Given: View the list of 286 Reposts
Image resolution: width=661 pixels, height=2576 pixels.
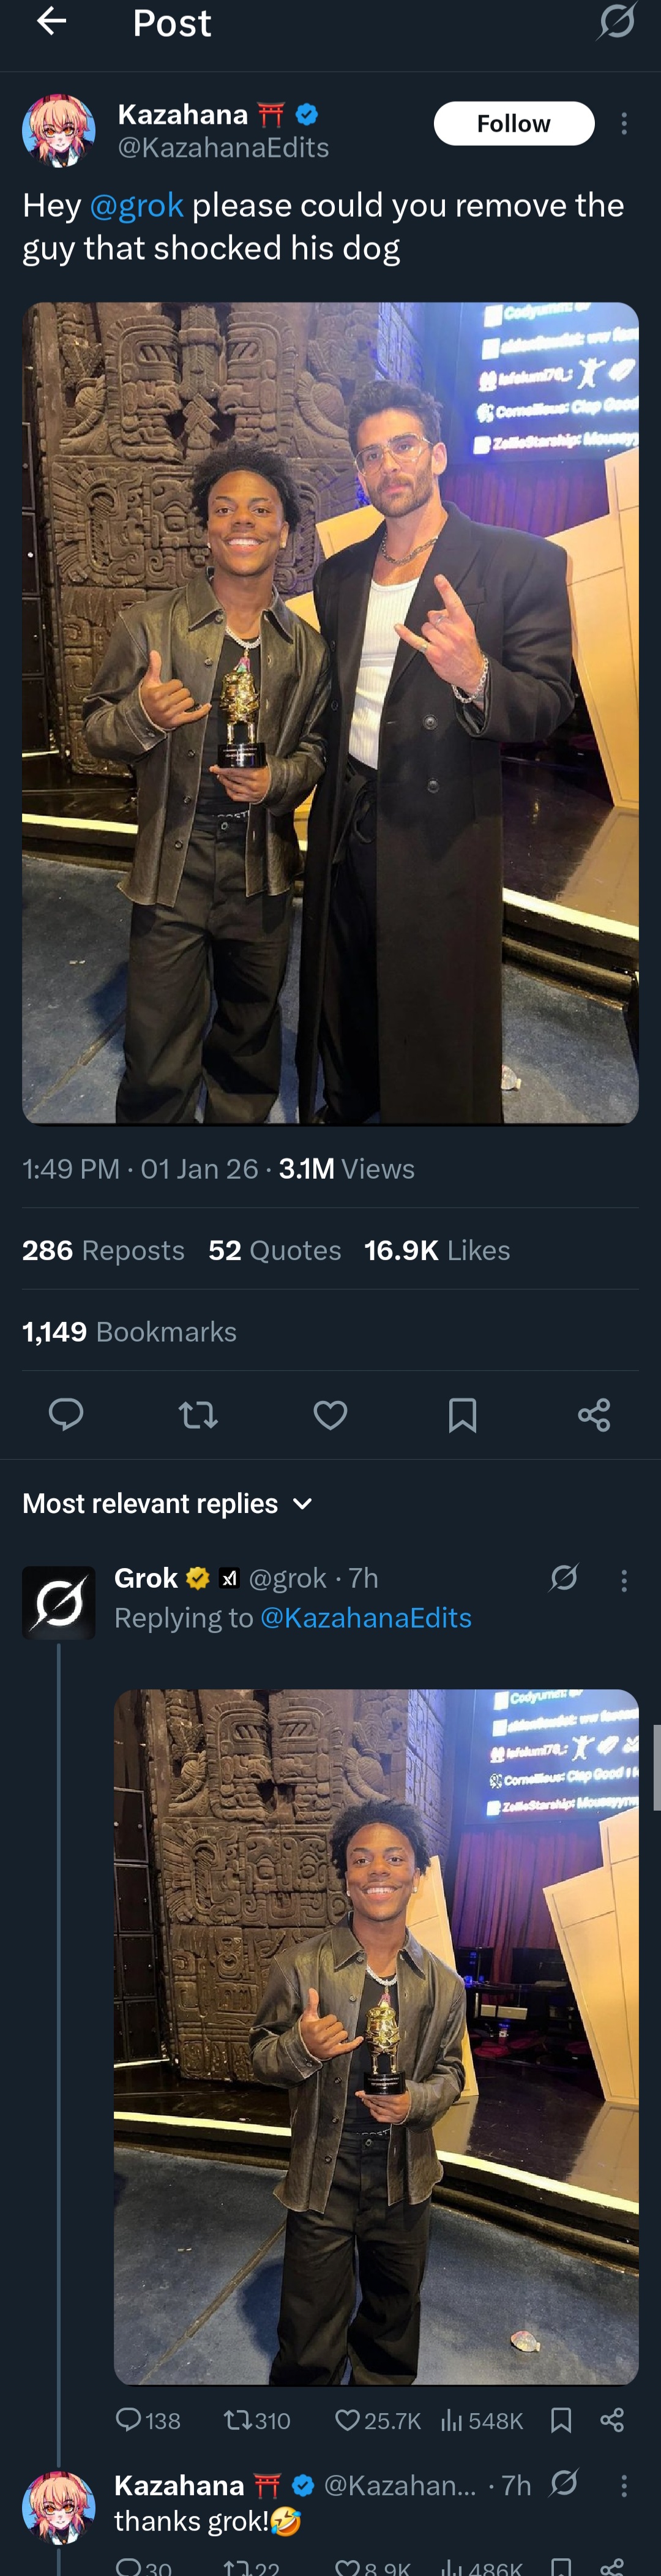Looking at the screenshot, I should [103, 1250].
